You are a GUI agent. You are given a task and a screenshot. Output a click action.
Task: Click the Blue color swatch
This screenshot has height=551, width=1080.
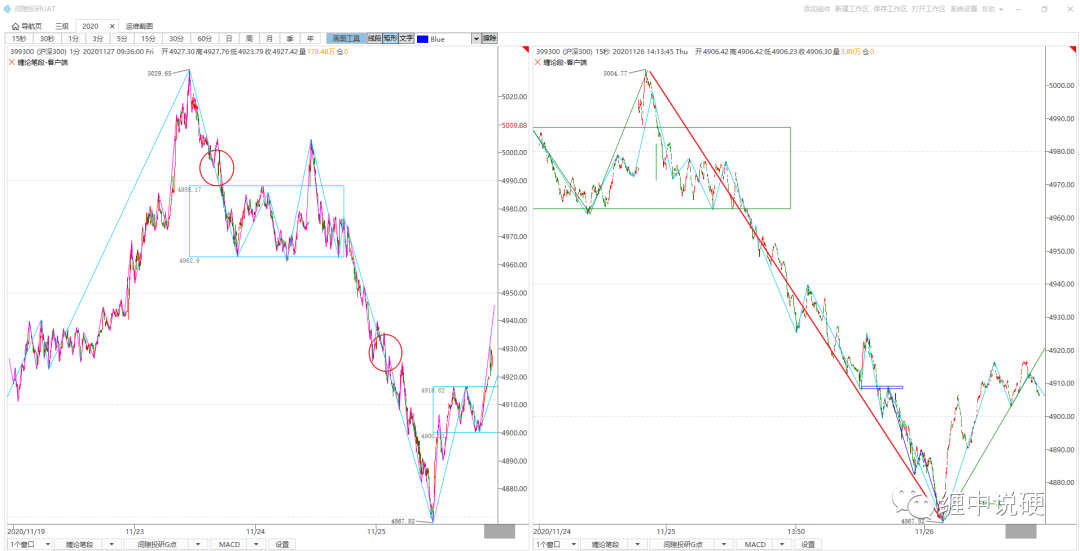pyautogui.click(x=422, y=39)
